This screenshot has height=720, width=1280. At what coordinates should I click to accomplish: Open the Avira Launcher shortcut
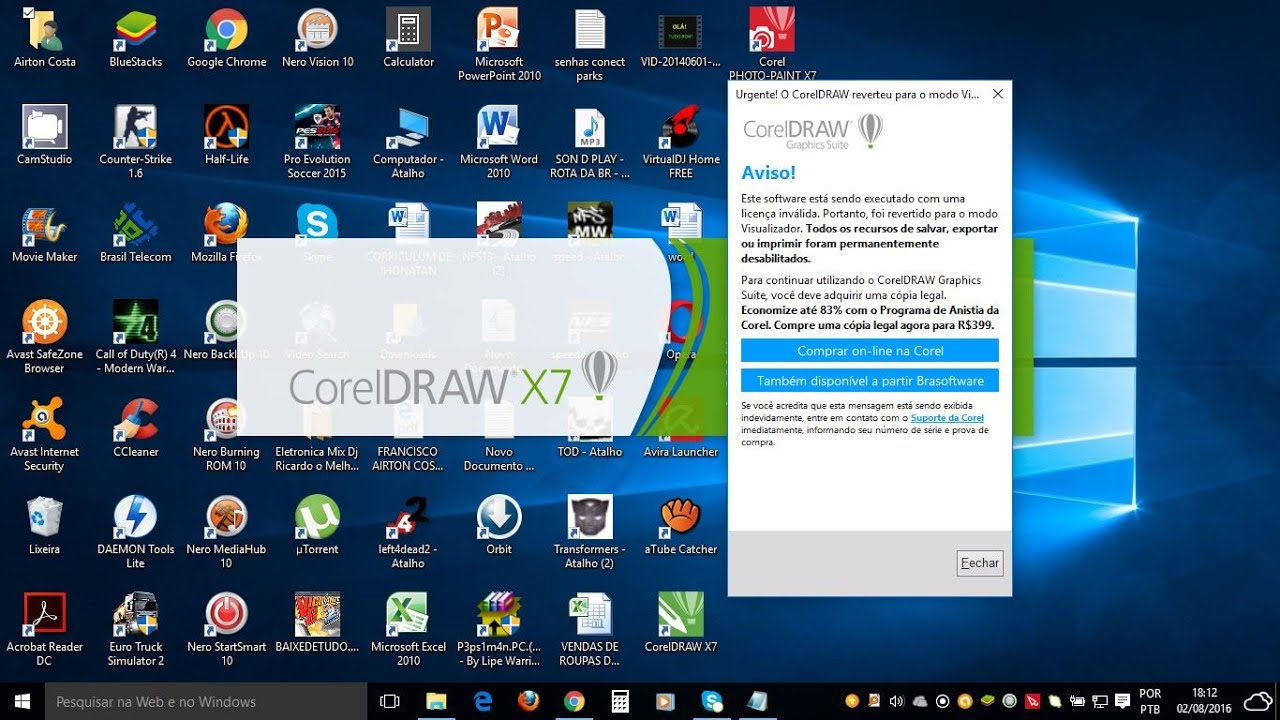tap(681, 428)
